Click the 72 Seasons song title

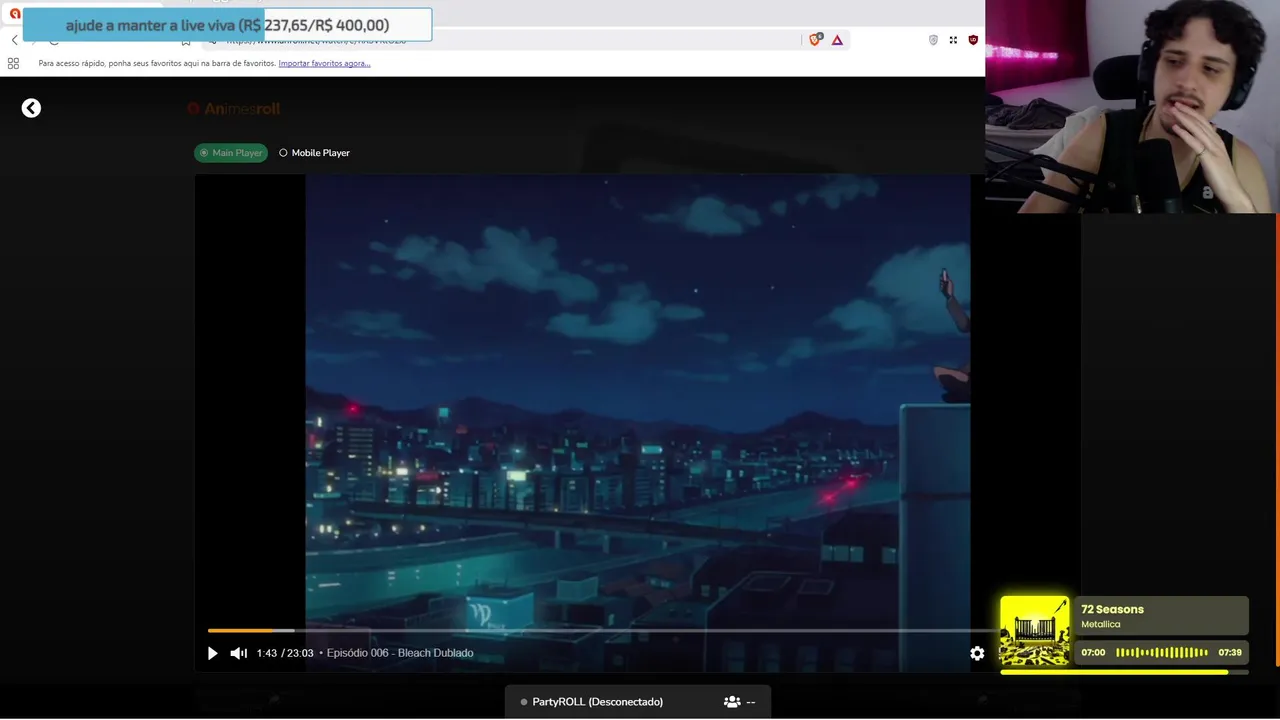pos(1112,609)
